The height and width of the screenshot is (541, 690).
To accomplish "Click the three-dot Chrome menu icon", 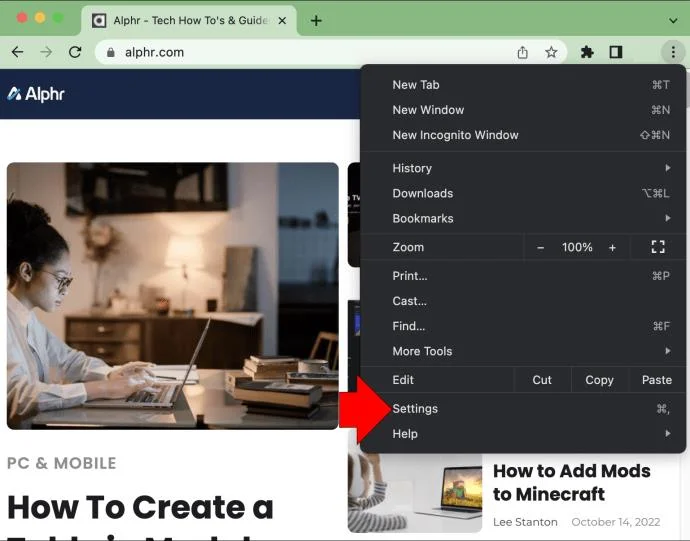I will 672,52.
